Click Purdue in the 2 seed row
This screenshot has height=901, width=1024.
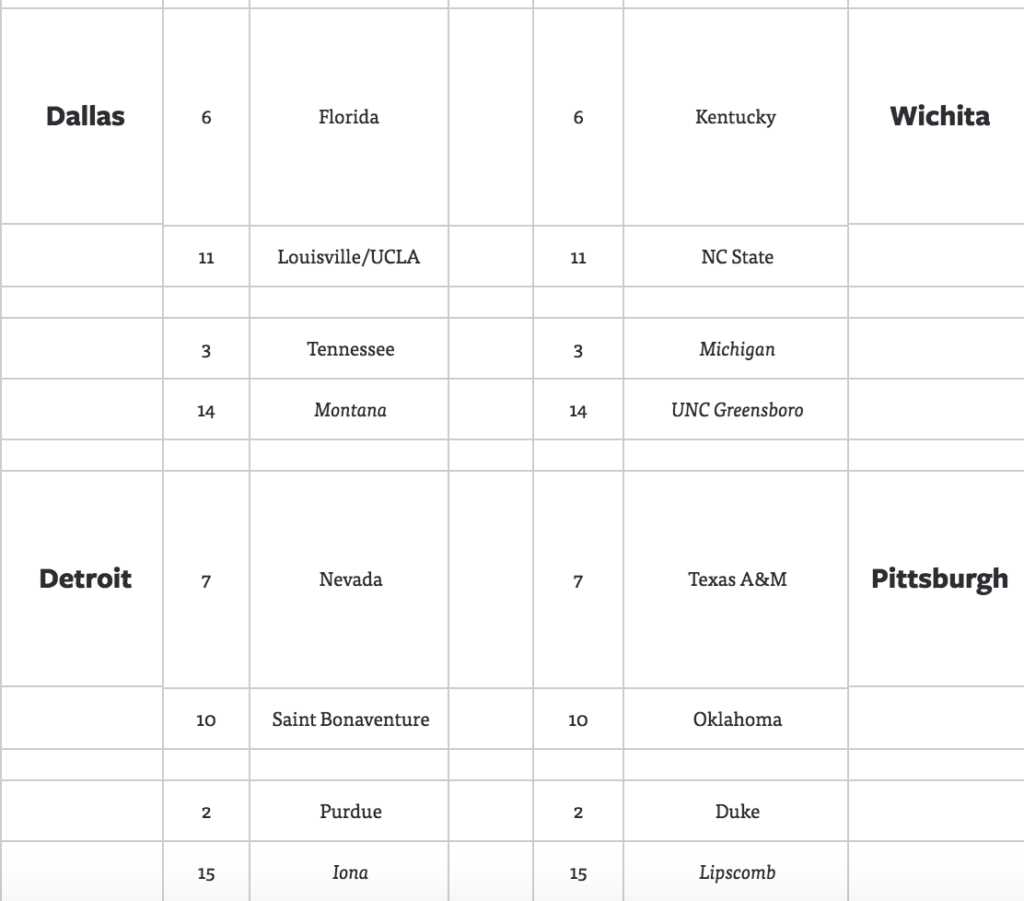(351, 811)
